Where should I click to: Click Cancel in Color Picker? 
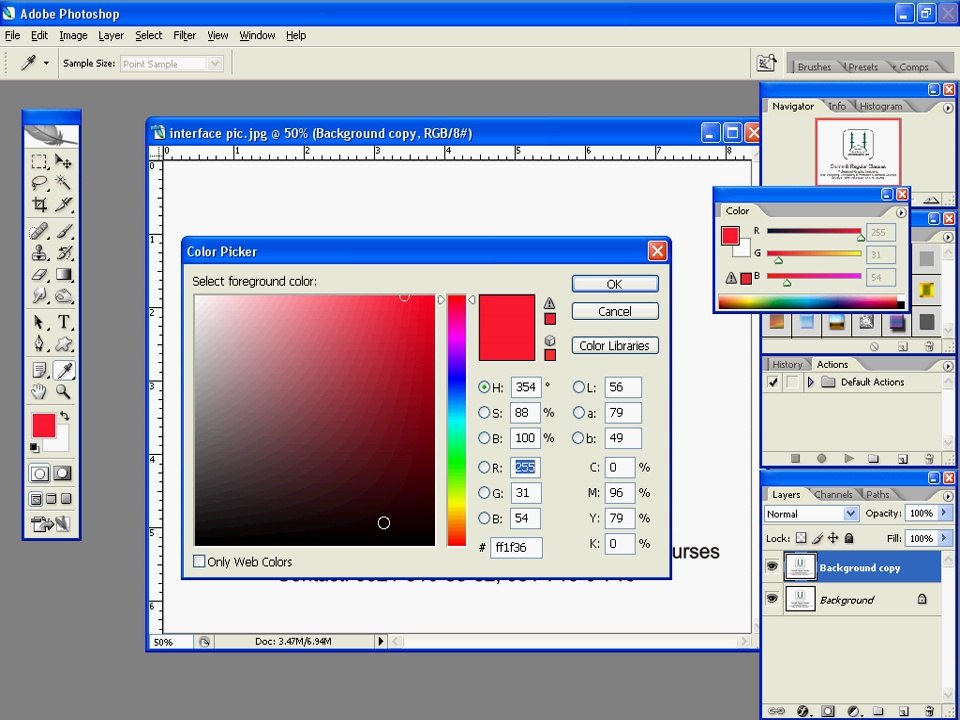click(x=615, y=311)
